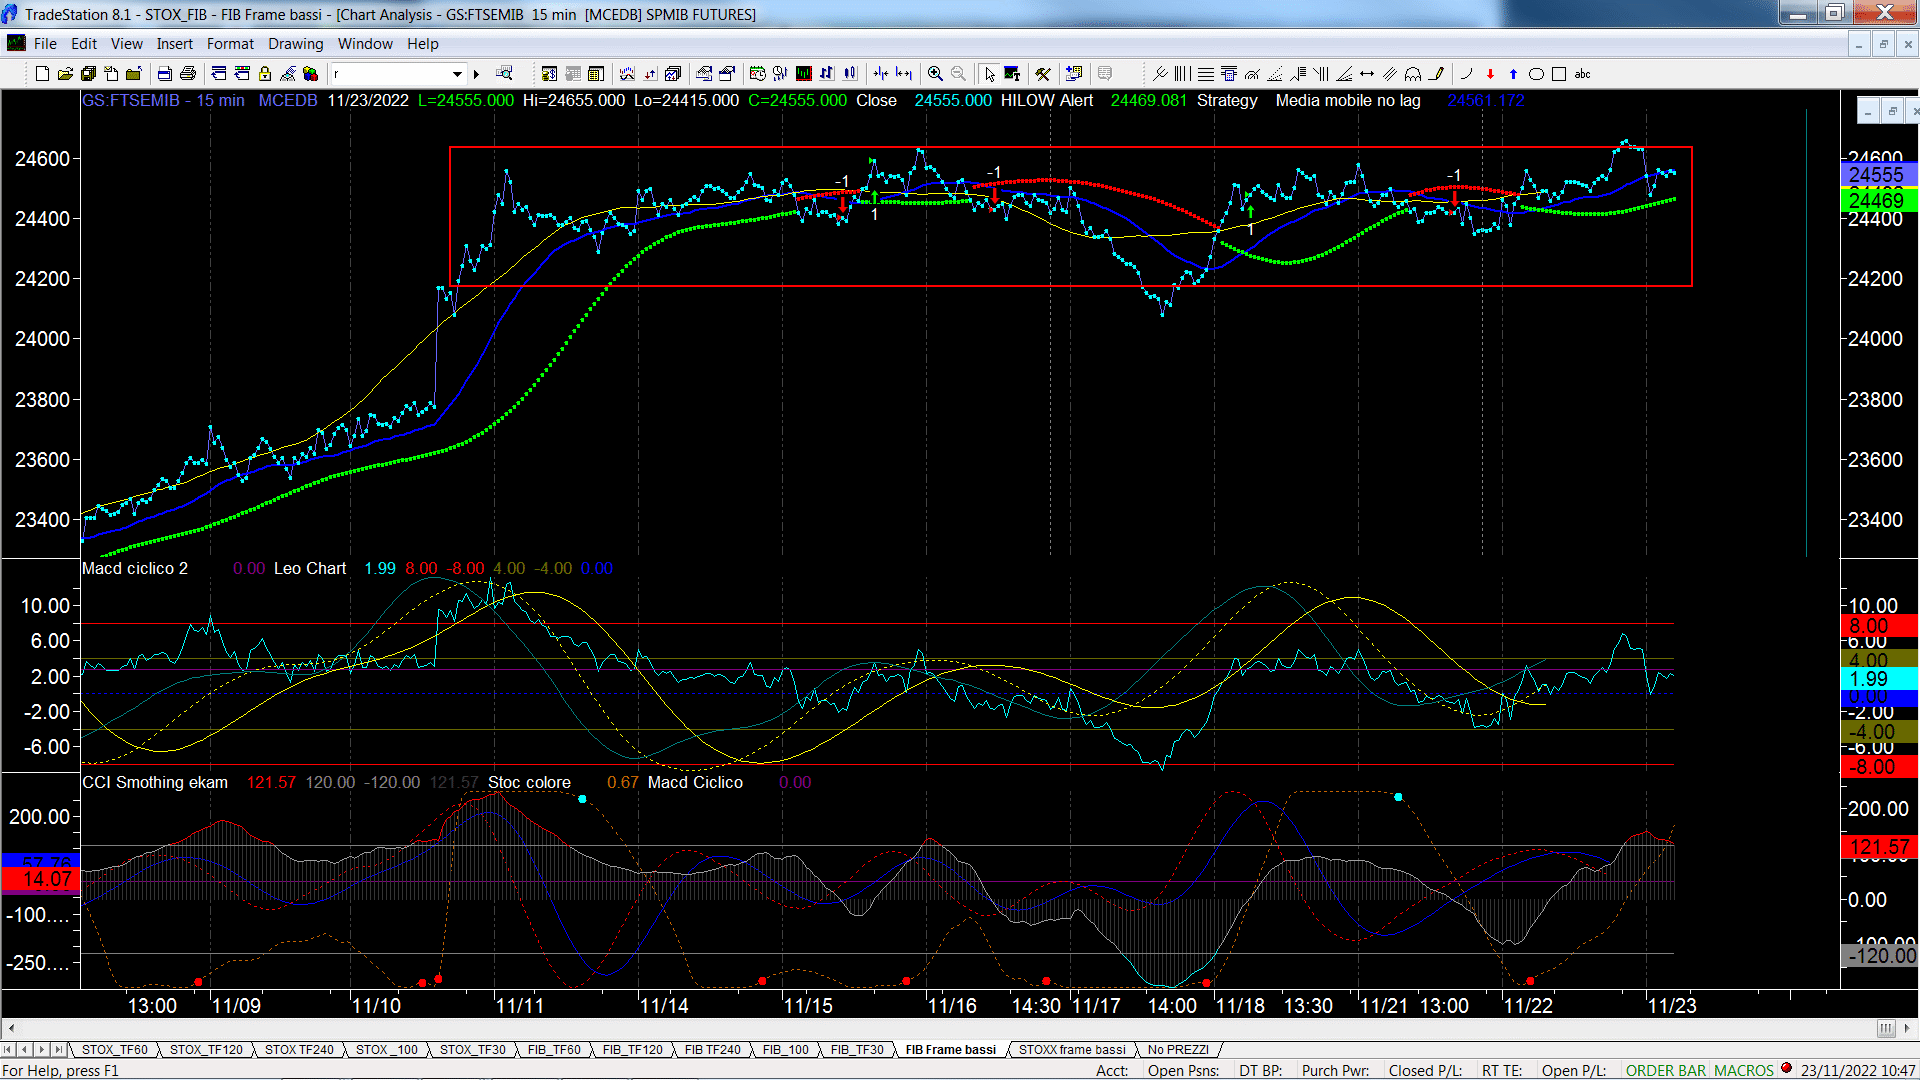Open the Insert menu
The image size is (1920, 1080).
175,44
